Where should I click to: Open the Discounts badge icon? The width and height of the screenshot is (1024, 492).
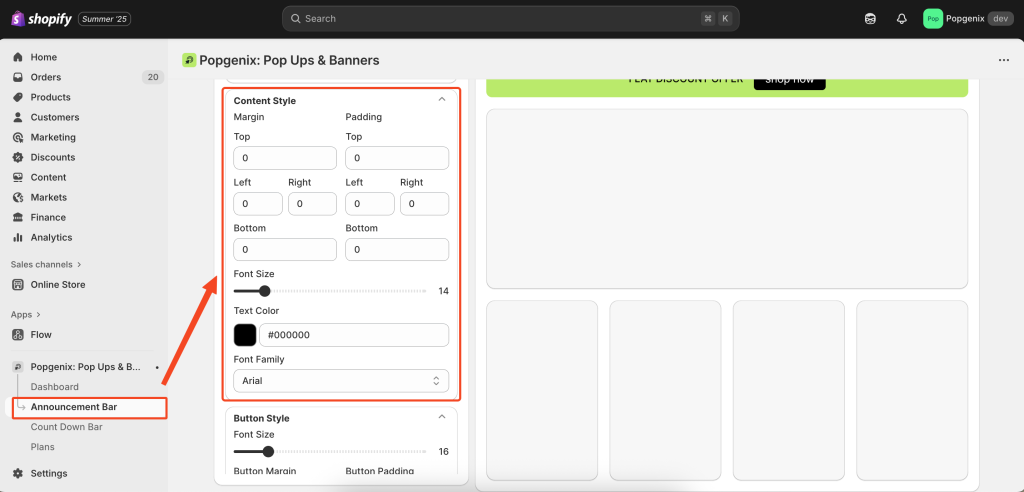[18, 157]
